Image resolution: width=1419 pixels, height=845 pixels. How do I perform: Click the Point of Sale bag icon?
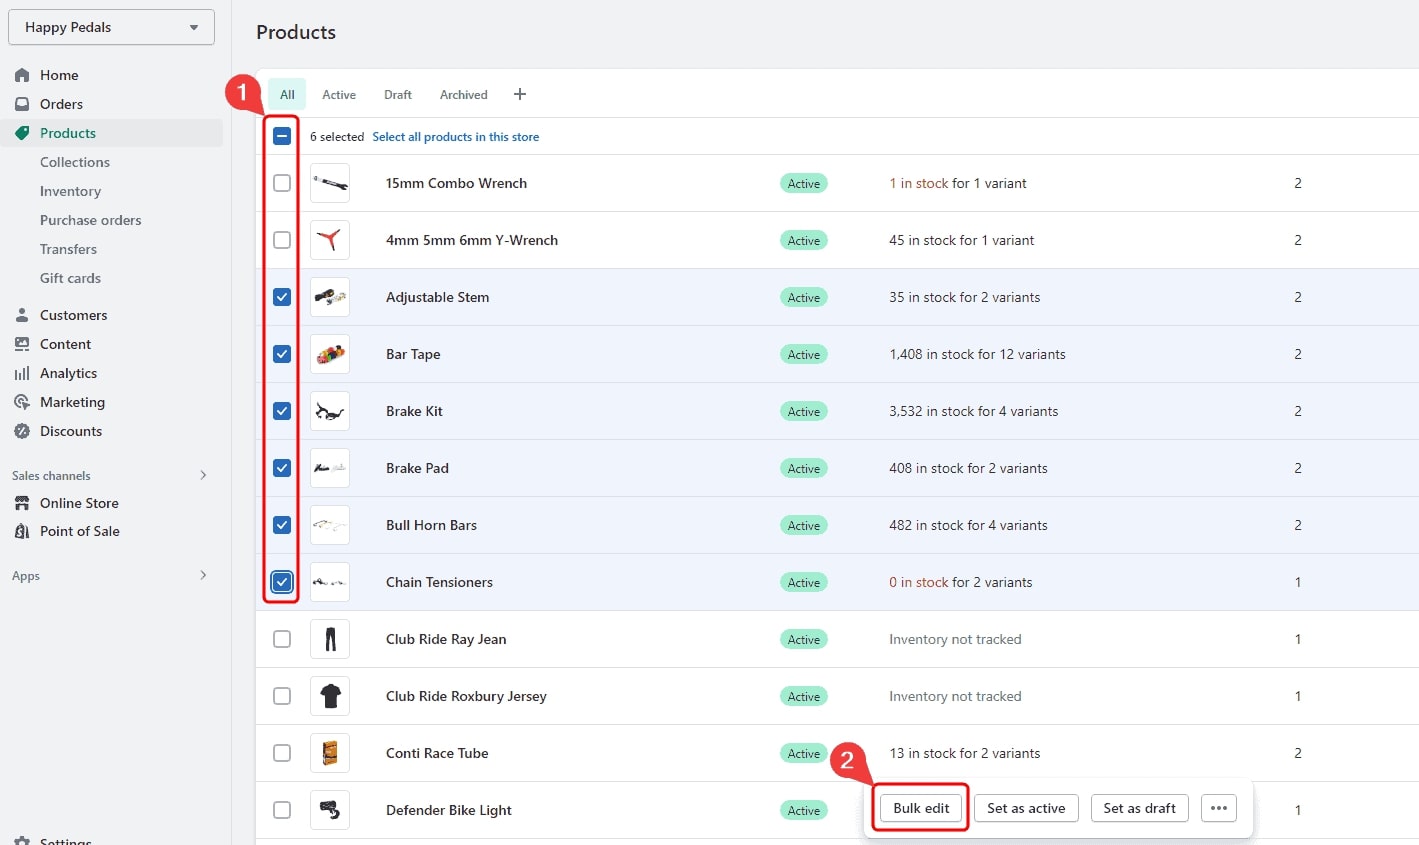pyautogui.click(x=22, y=531)
